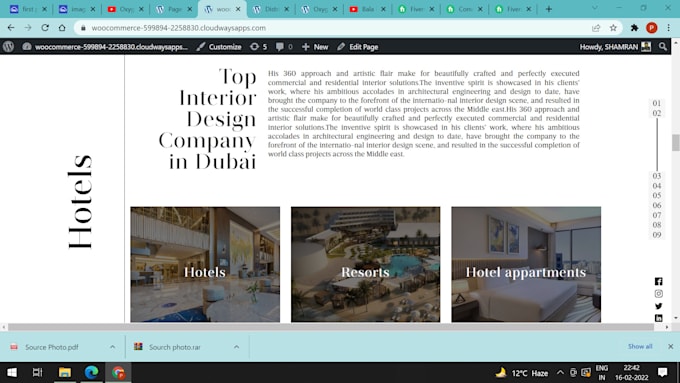Reload the current page

coord(45,28)
